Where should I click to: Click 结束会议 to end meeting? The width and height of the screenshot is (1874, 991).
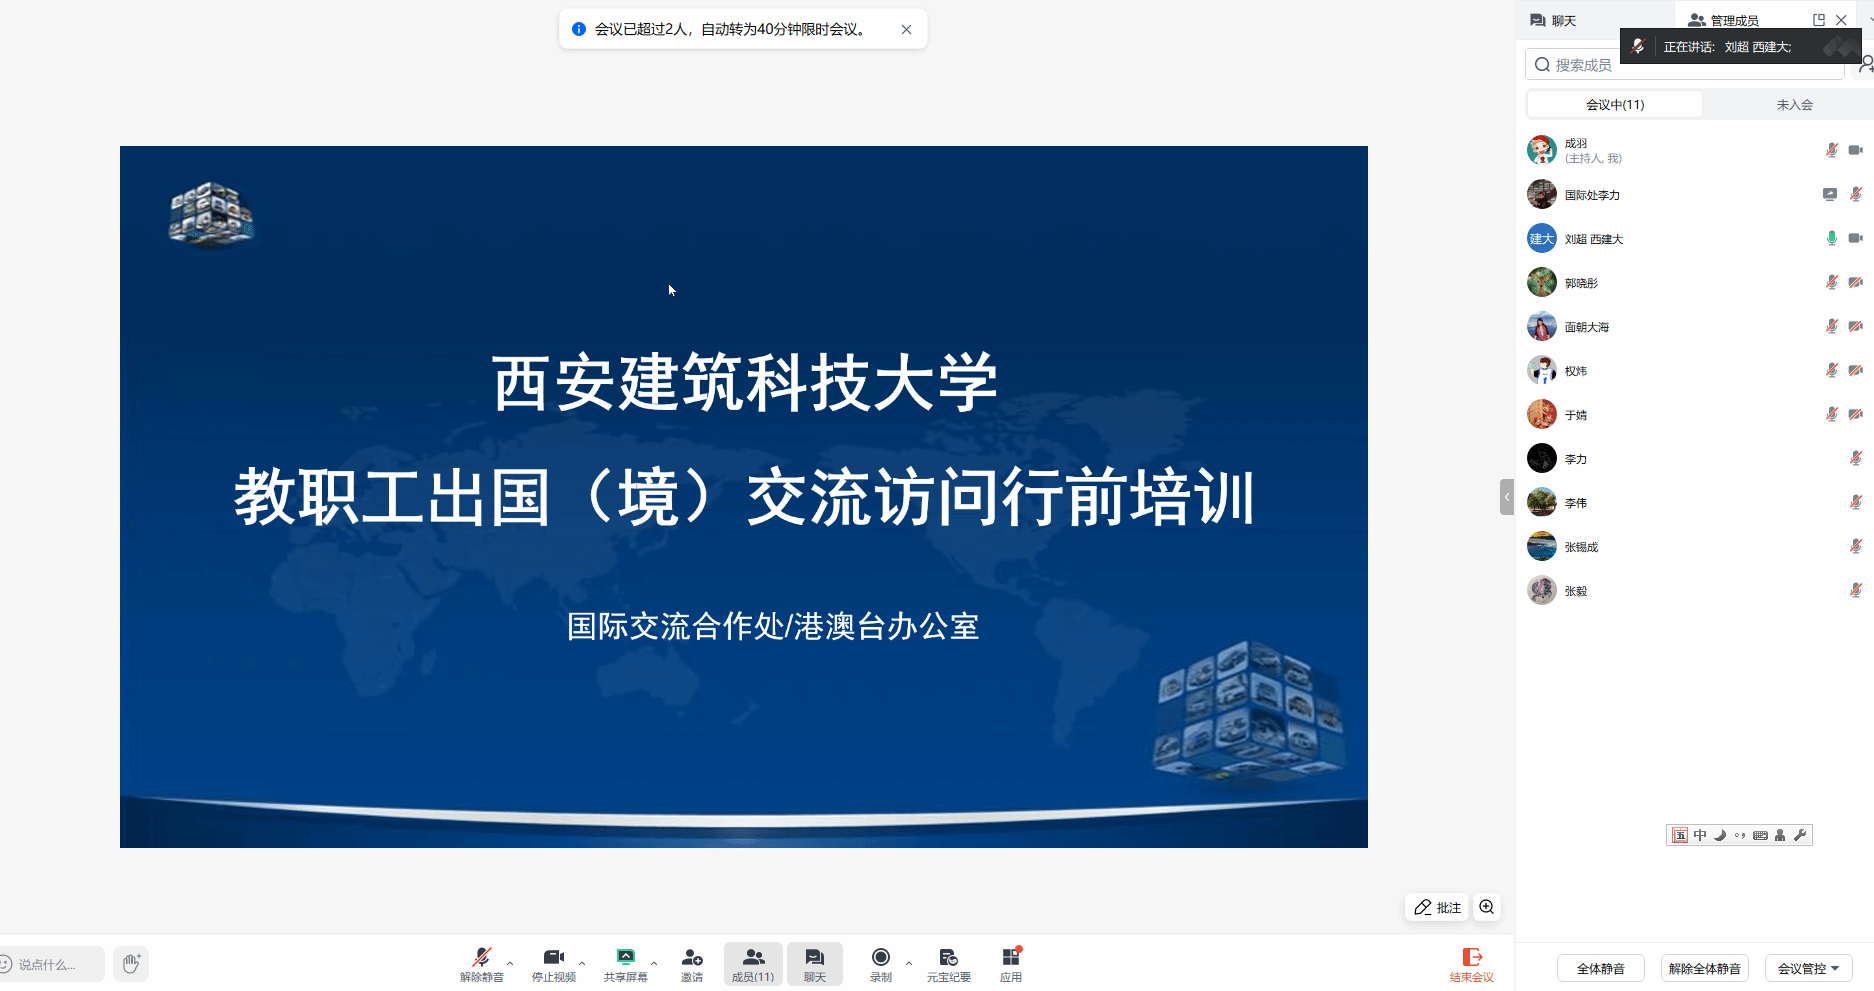click(x=1472, y=964)
